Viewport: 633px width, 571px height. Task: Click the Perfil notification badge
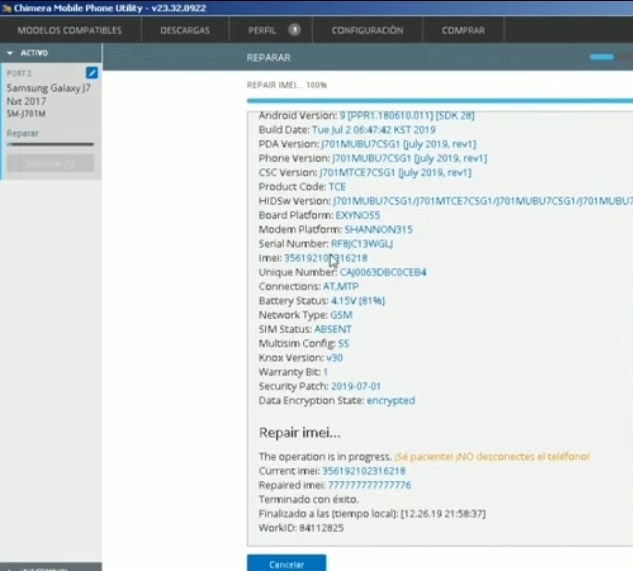pos(294,29)
